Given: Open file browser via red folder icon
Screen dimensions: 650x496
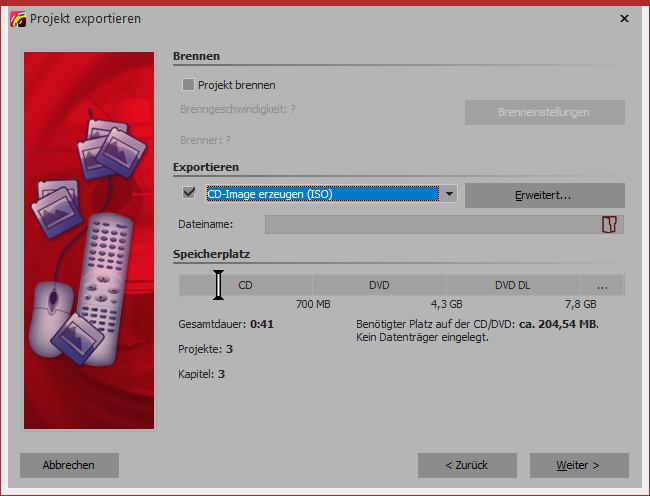Looking at the screenshot, I should point(608,224).
